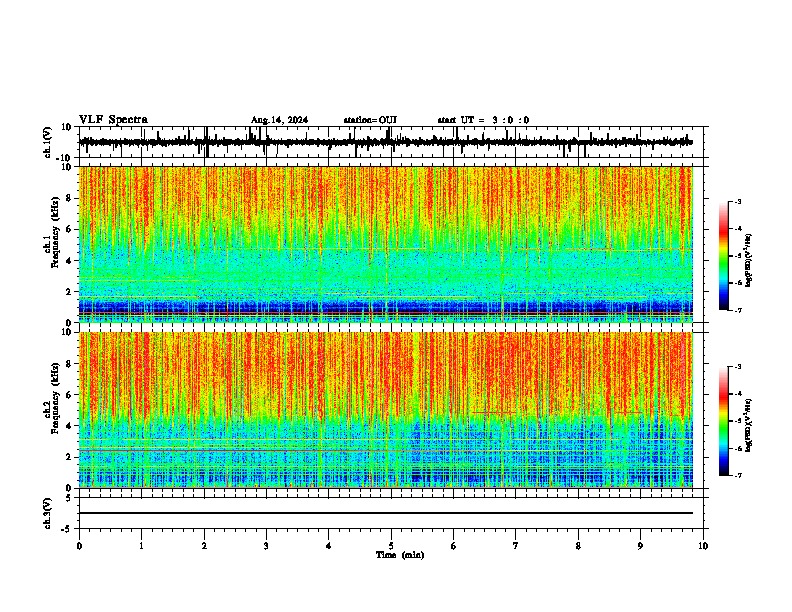This screenshot has height=612, width=792.
Task: Click the "station=OUJ" header label
Action: tap(370, 120)
